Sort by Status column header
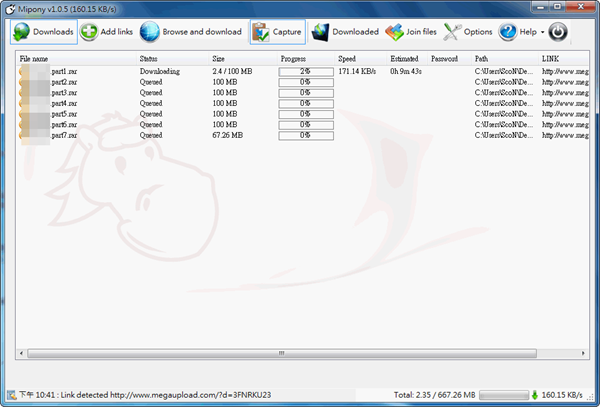 point(173,59)
